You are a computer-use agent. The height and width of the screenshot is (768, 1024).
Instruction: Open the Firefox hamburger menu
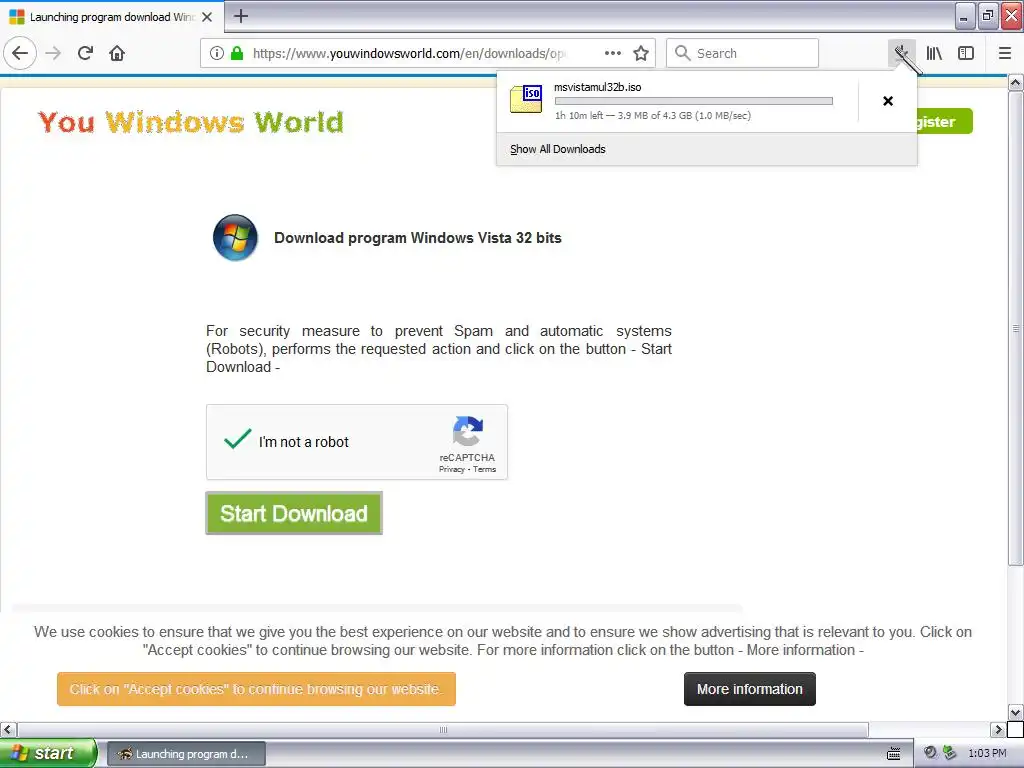click(x=1005, y=53)
